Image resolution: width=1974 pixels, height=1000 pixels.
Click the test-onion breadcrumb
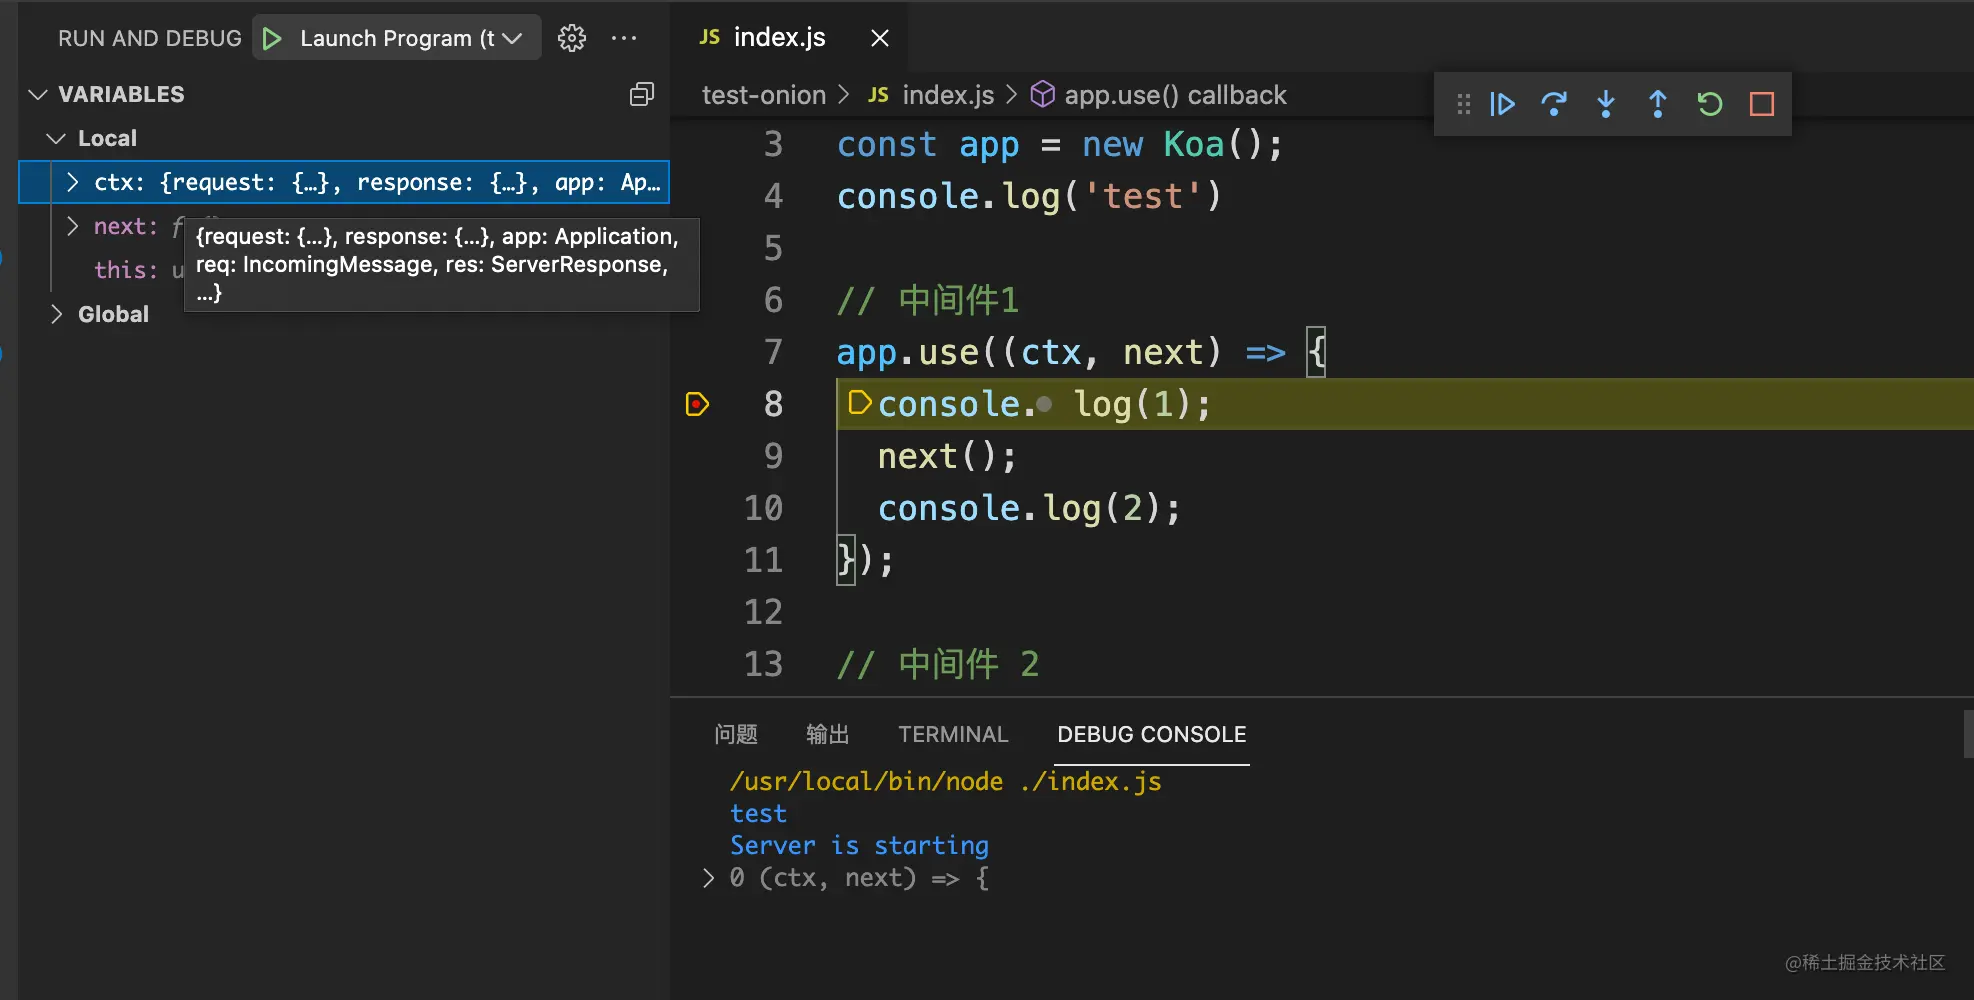763,95
